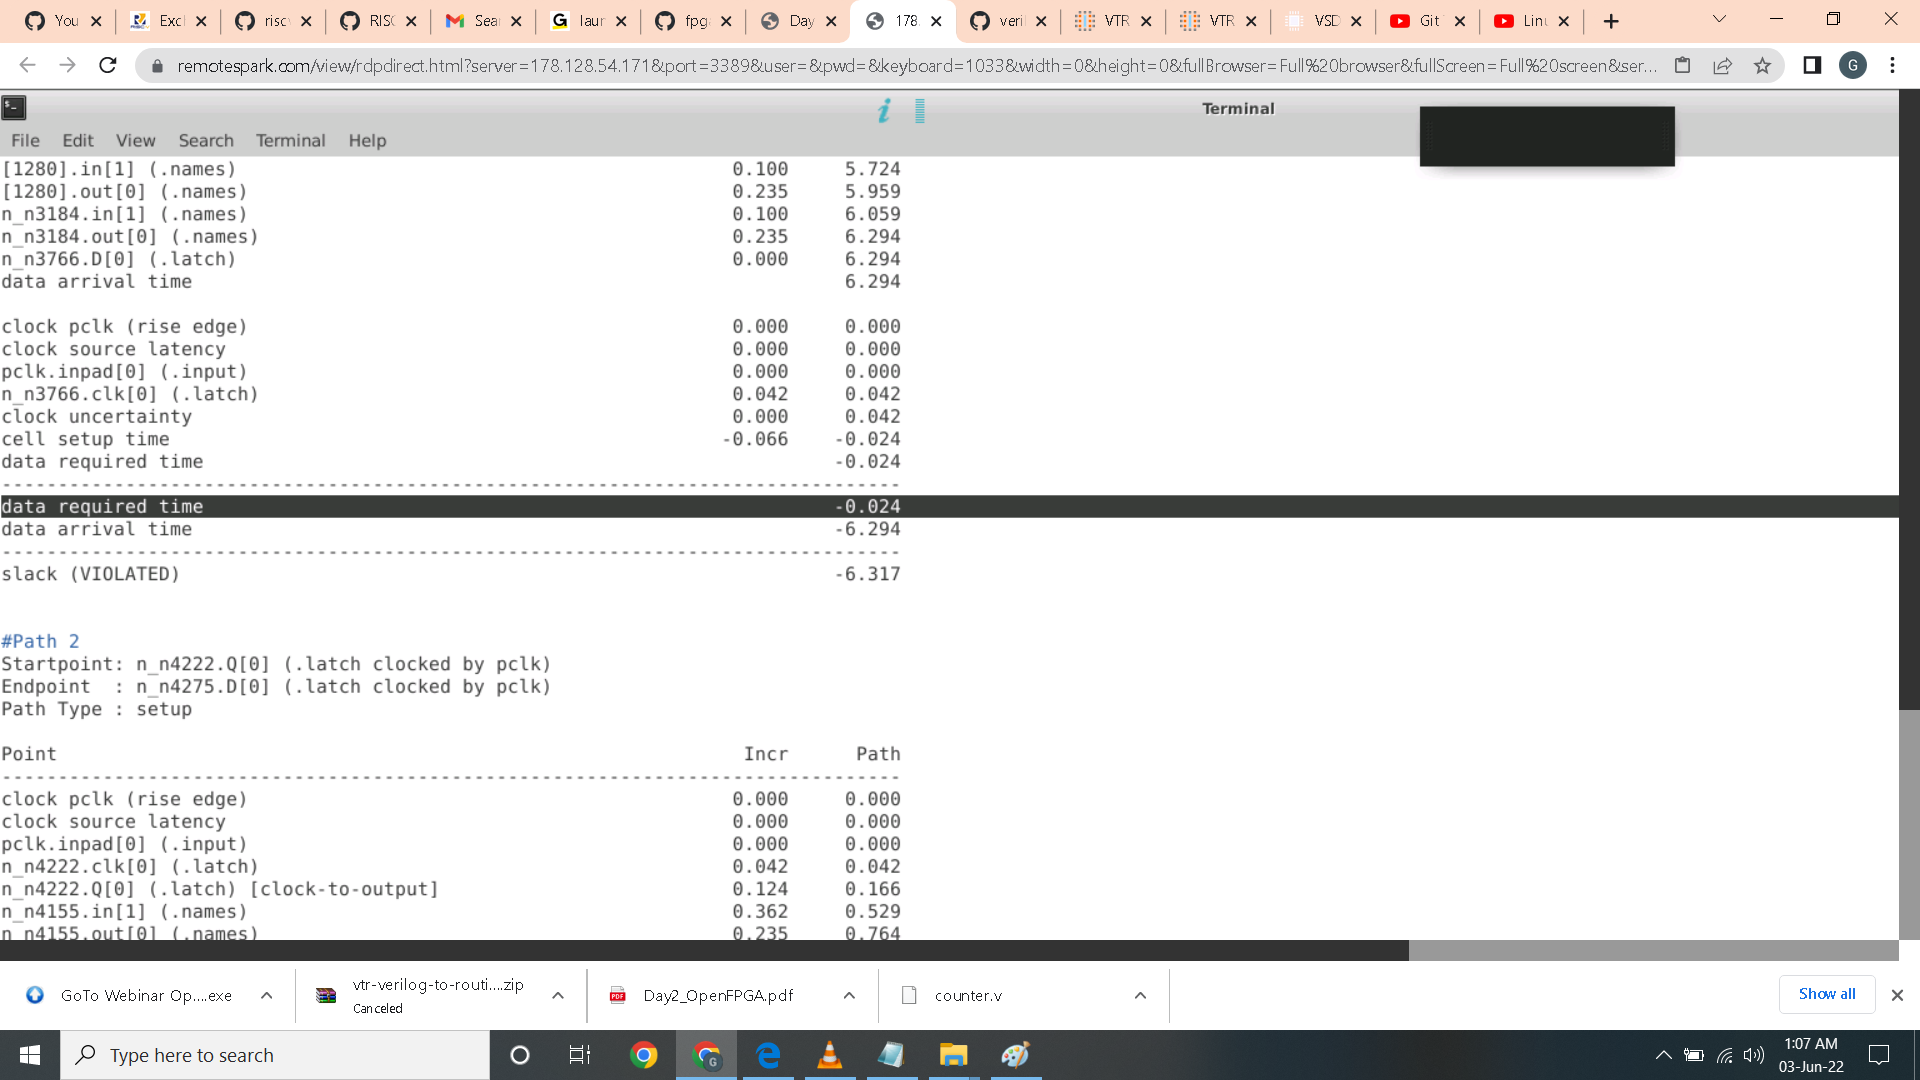
Task: Bookmark this page with star icon
Action: click(1762, 66)
